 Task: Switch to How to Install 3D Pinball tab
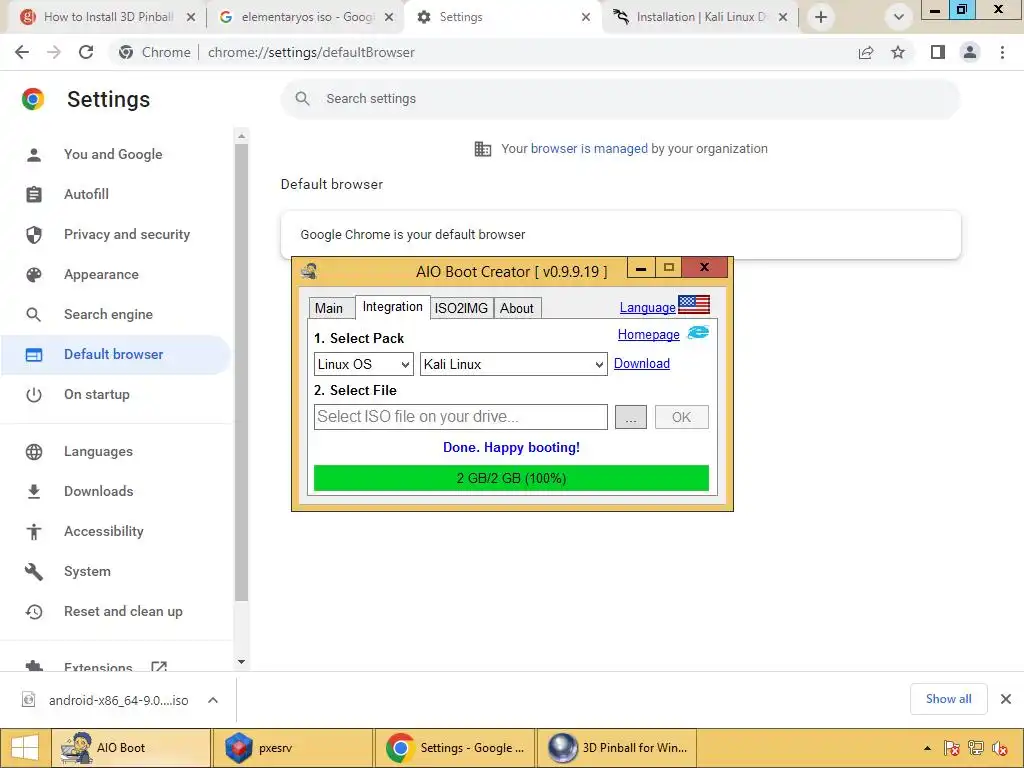pos(108,17)
